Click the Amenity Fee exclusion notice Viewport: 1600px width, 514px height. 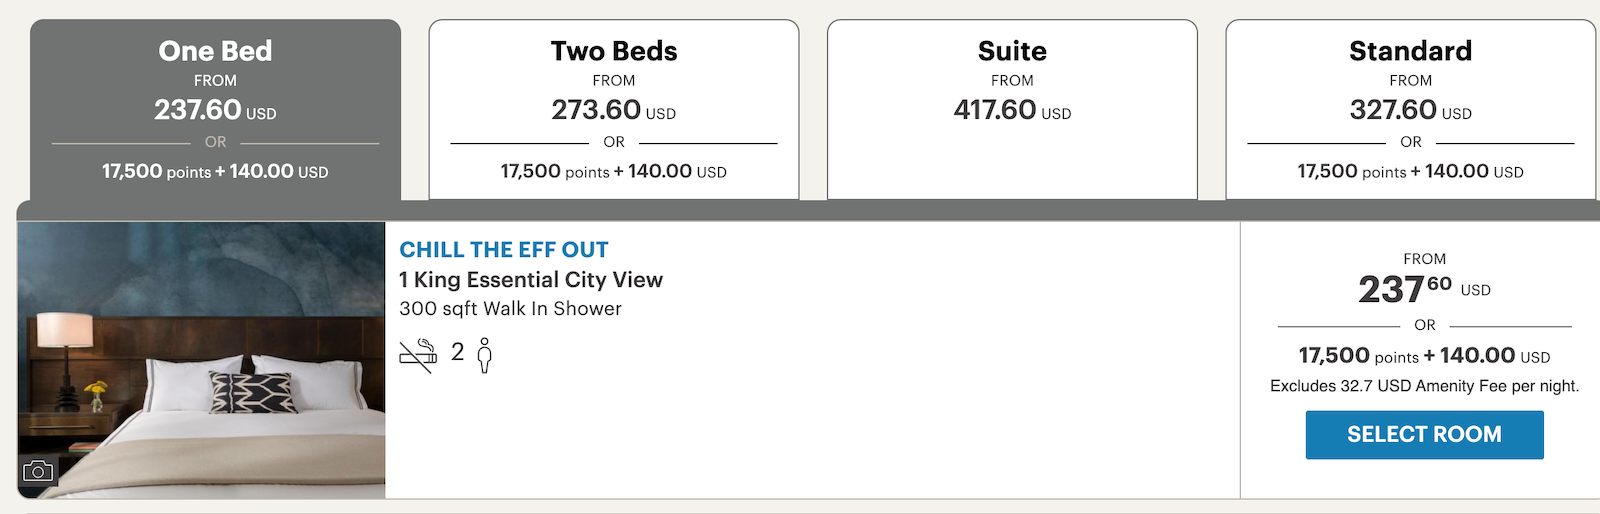(x=1424, y=386)
